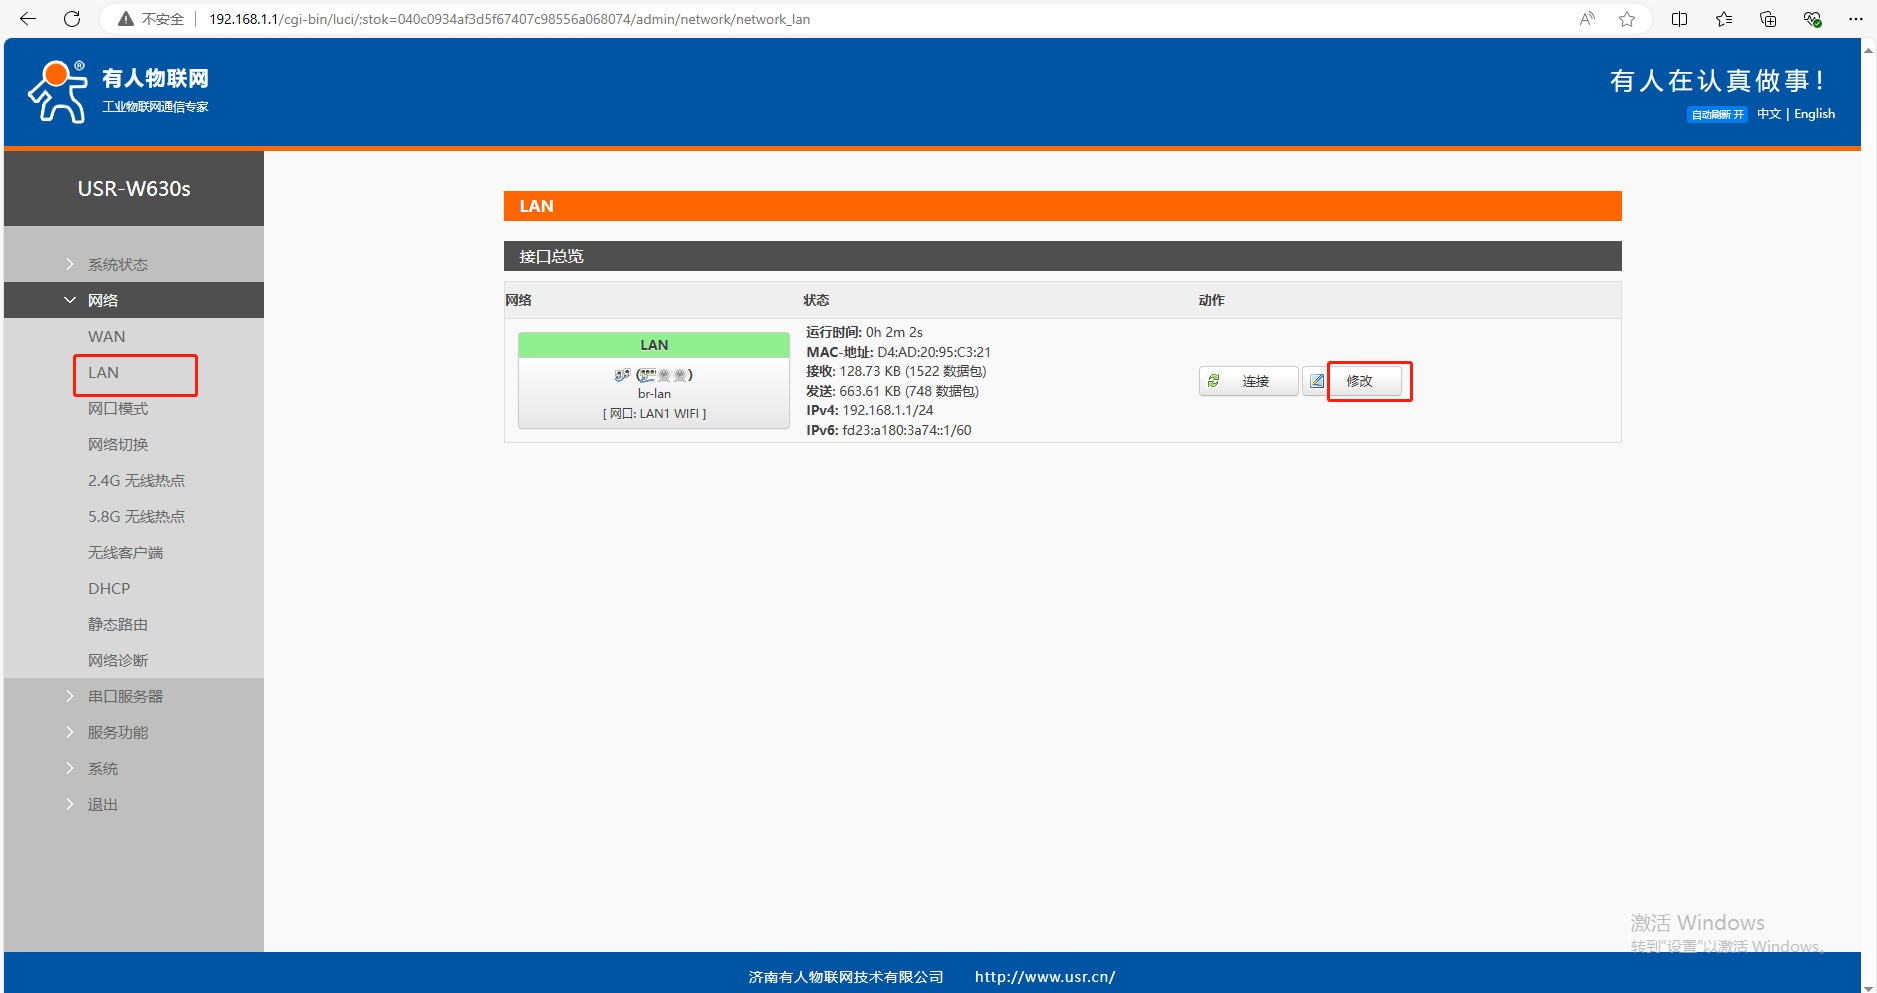1877x993 pixels.
Task: Switch language to English
Action: pos(1814,114)
